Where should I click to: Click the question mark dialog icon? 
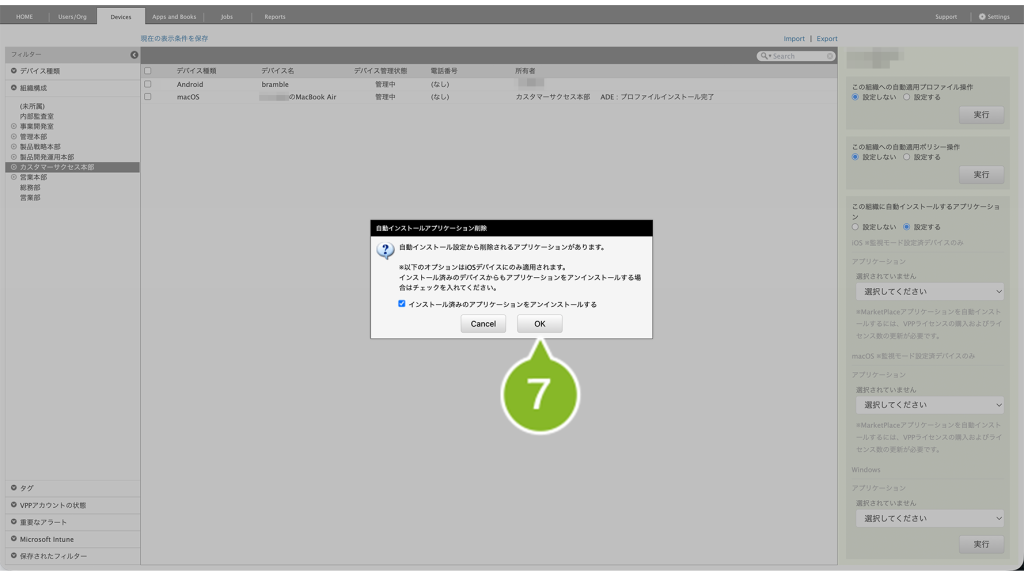pos(385,250)
